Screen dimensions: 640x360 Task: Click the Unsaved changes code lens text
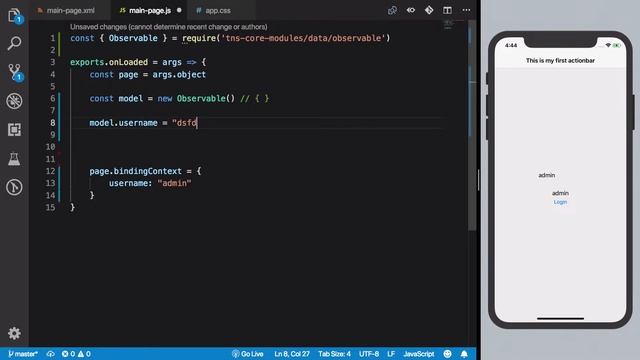point(169,27)
